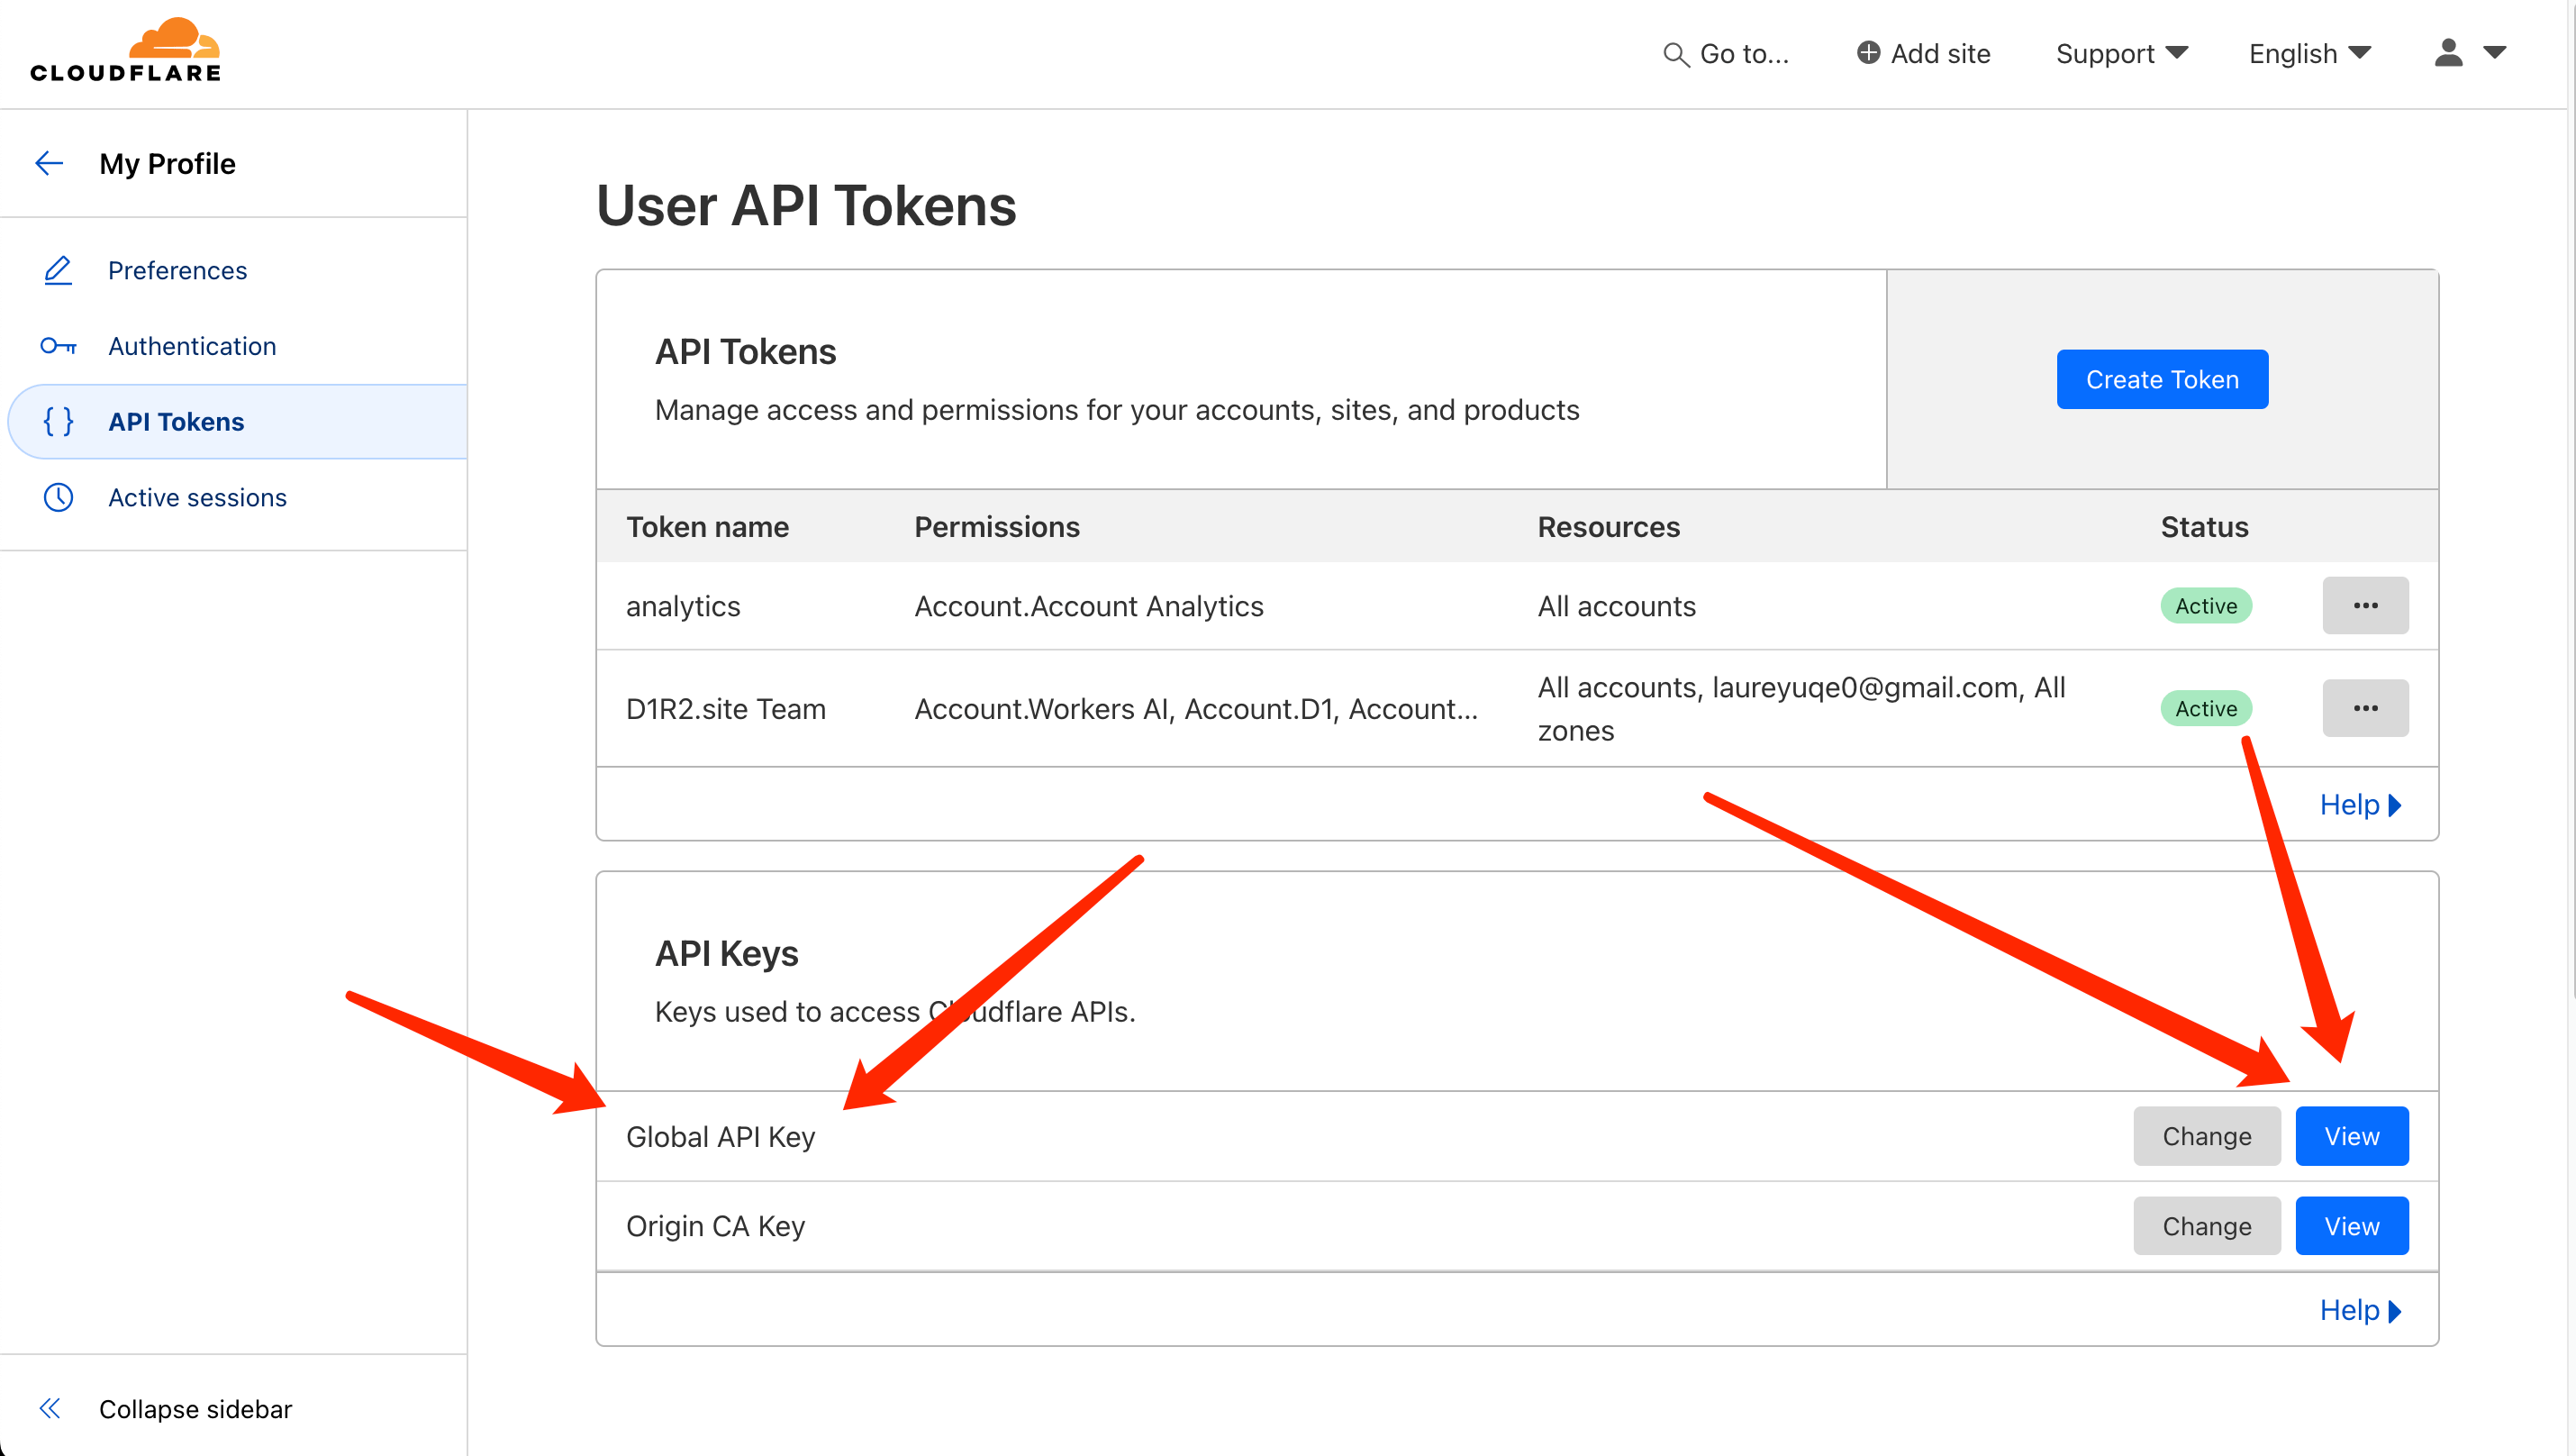Select the API Tokens braces icon

[x=57, y=421]
